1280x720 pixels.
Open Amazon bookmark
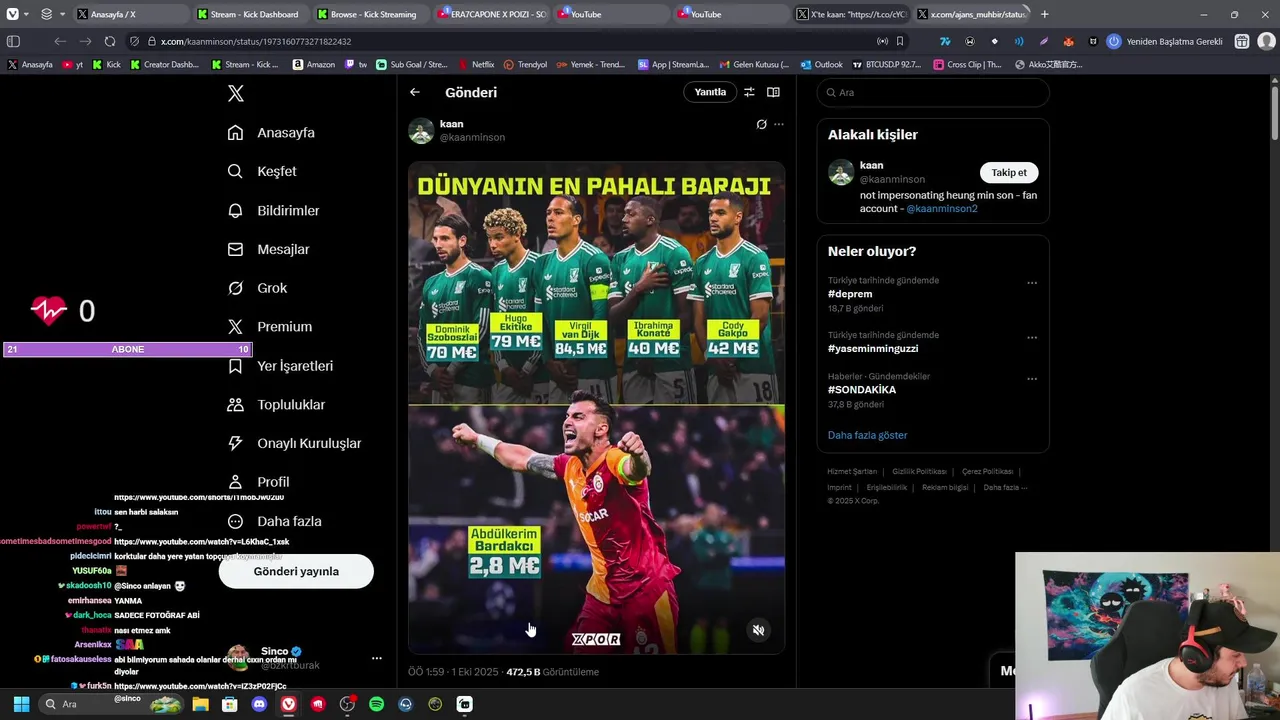pos(313,64)
